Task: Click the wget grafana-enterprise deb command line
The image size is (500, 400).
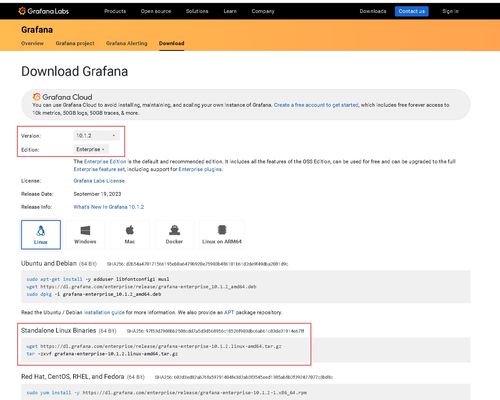Action: point(141,287)
